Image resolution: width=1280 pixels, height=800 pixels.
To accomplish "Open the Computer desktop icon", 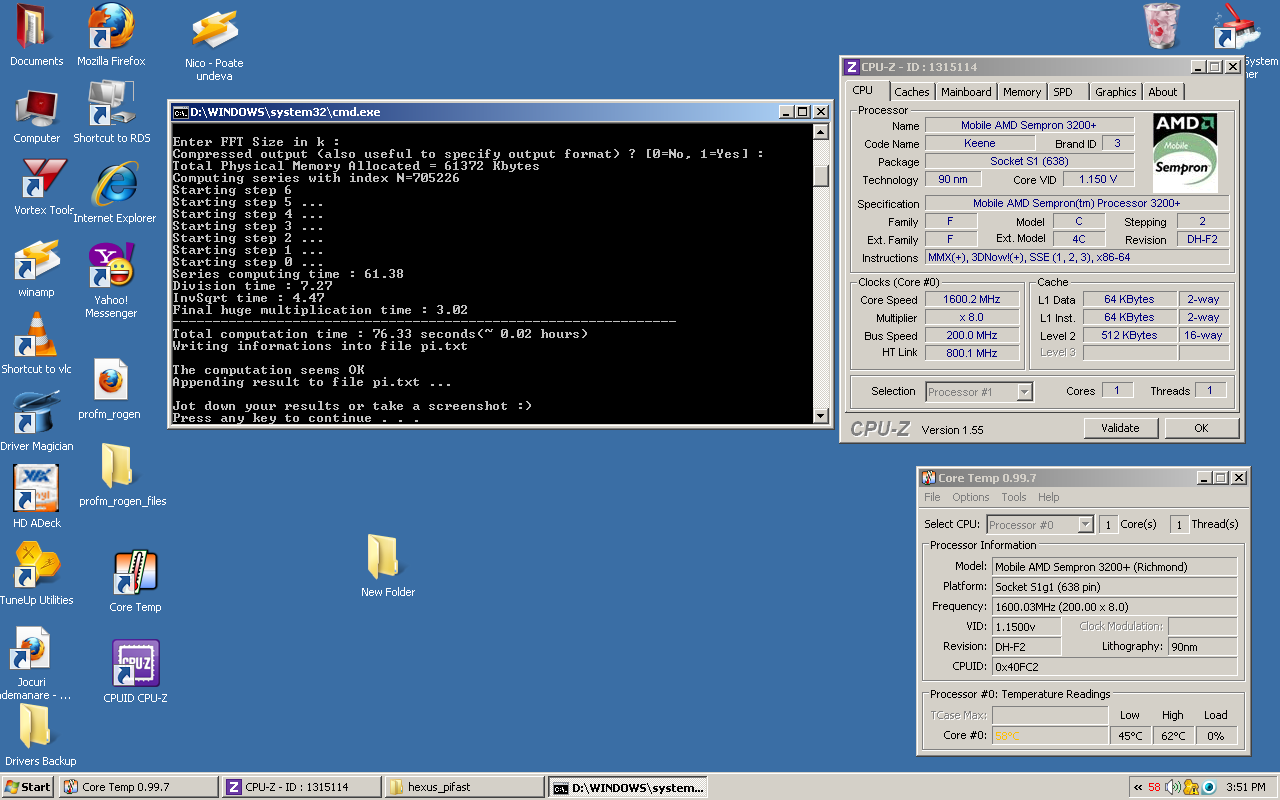I will pyautogui.click(x=36, y=115).
